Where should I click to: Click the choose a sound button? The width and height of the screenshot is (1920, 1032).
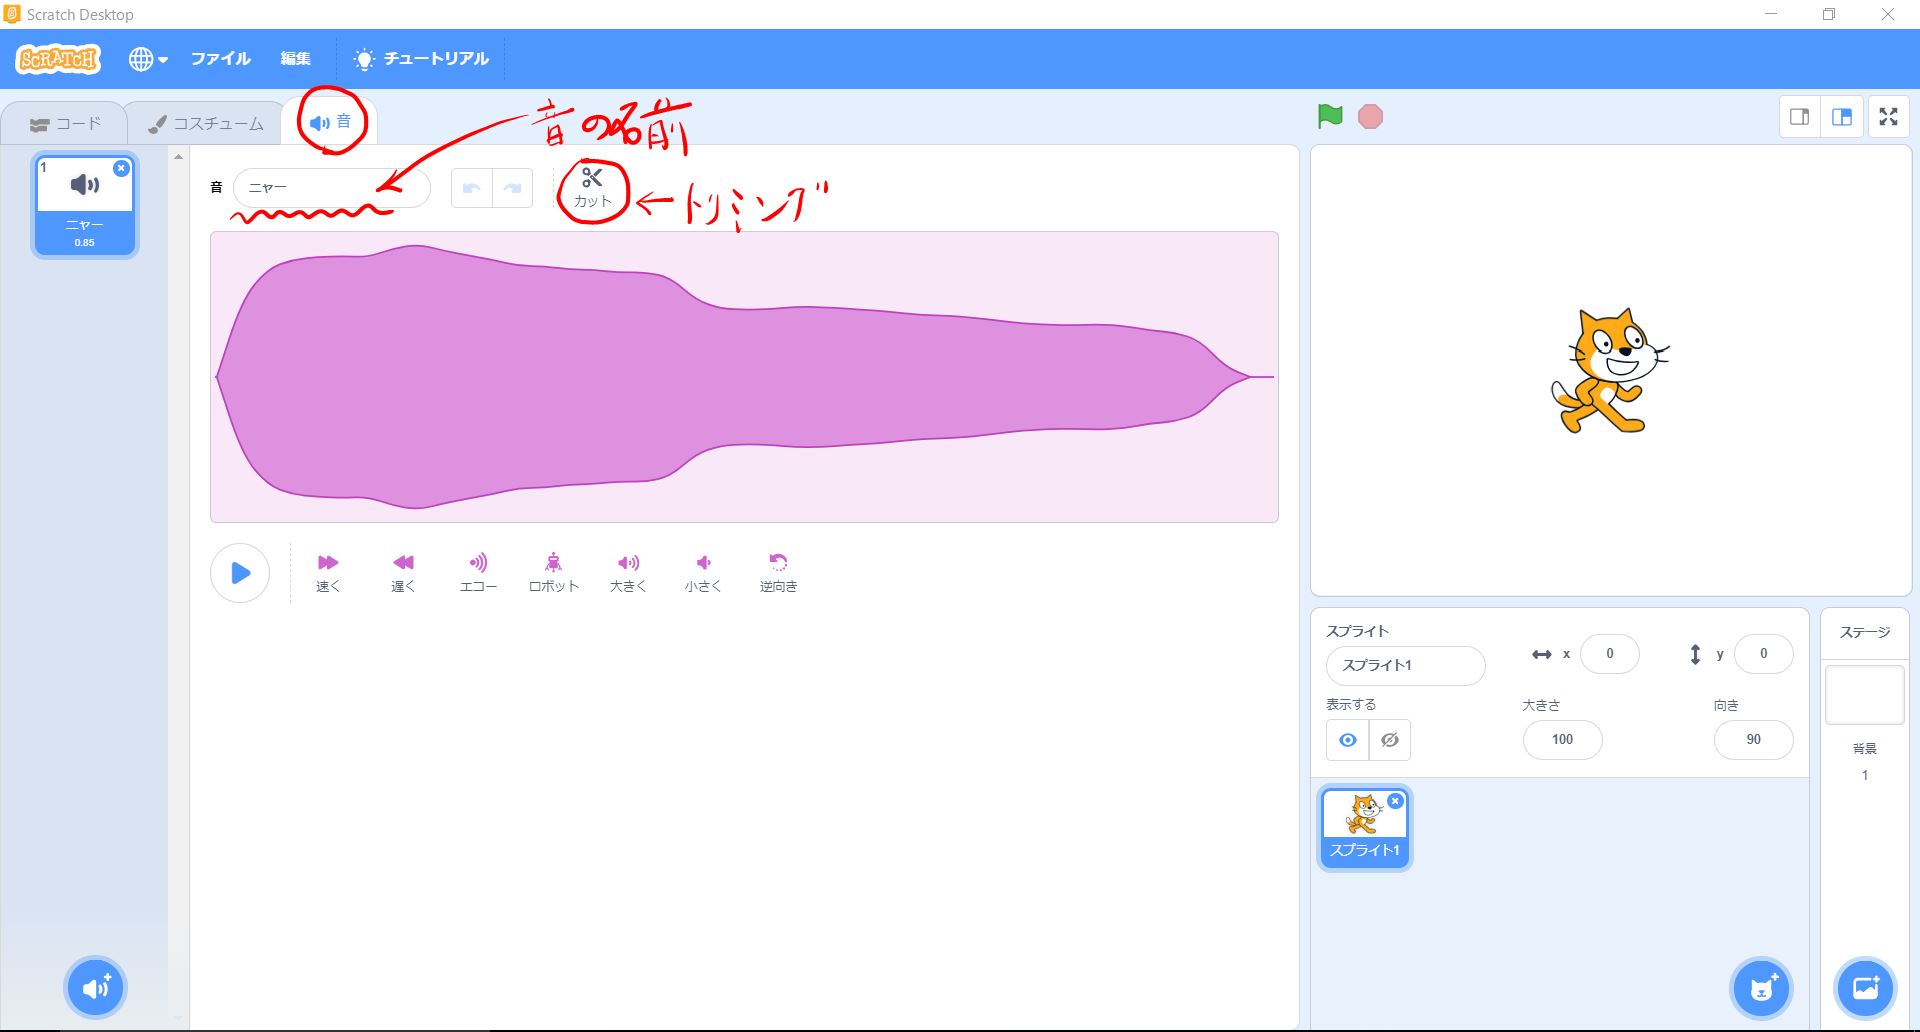[95, 988]
